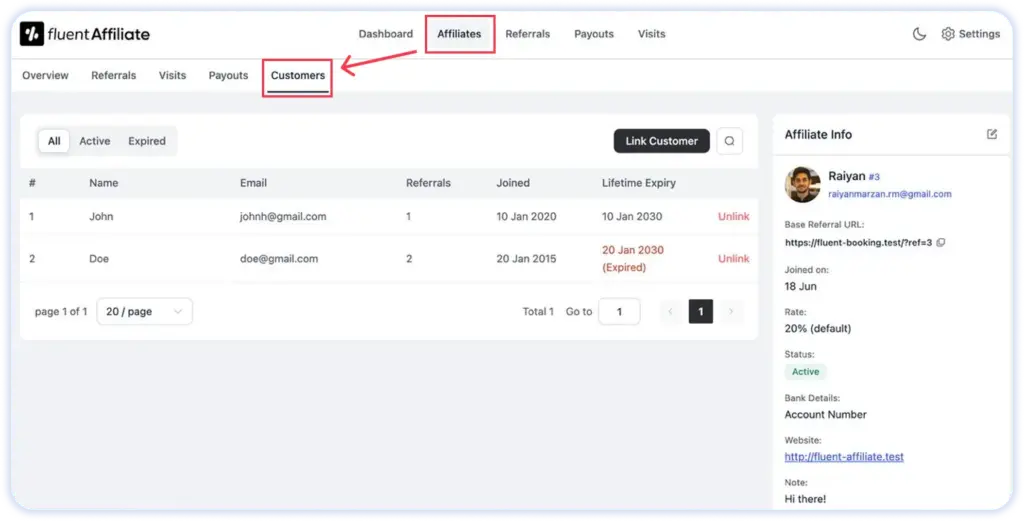Switch to the Referrals sub-tab

pyautogui.click(x=114, y=75)
